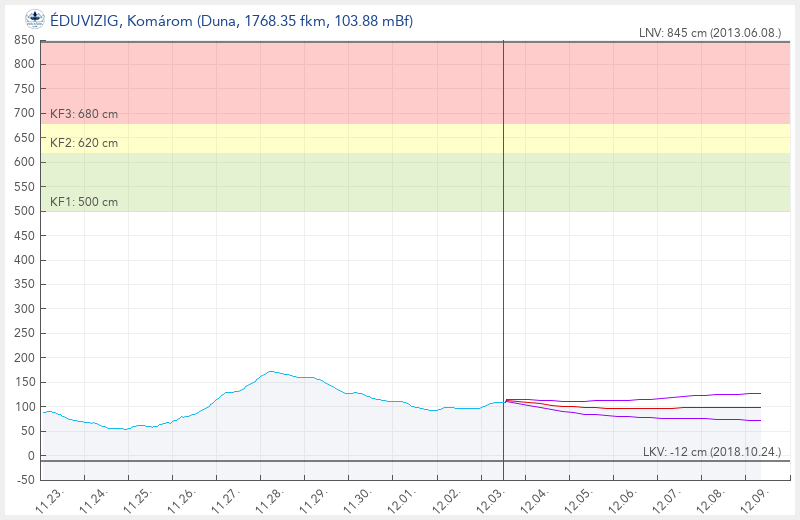
Task: Click the right end of the lower purple forecast line
Action: [x=760, y=420]
